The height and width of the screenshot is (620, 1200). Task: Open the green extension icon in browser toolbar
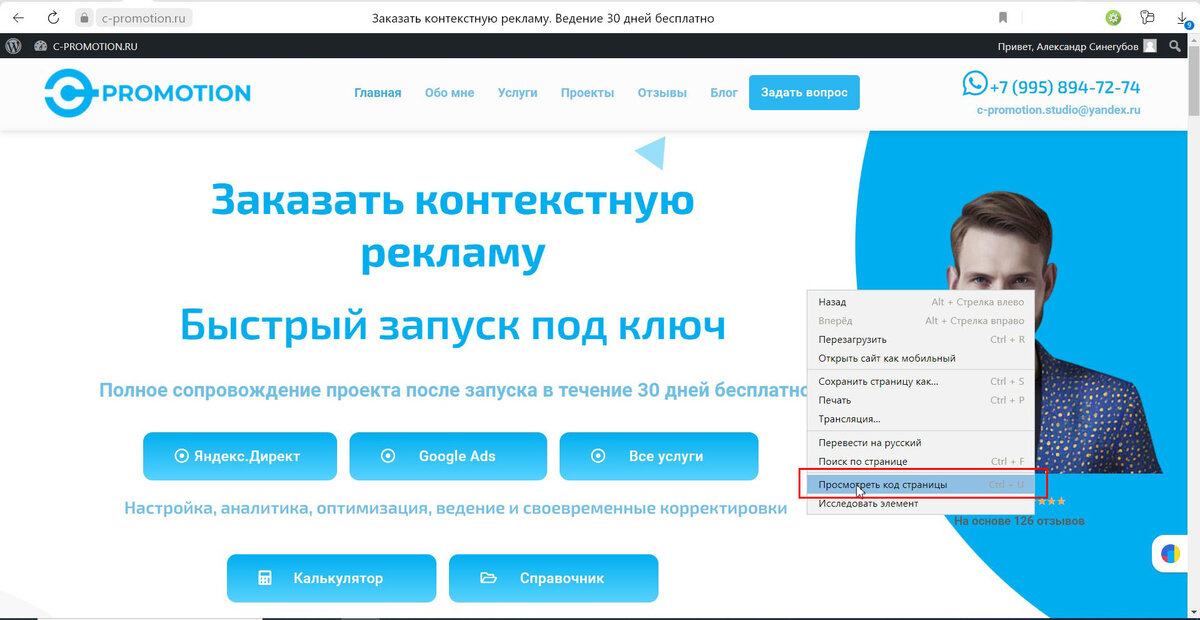[1112, 18]
